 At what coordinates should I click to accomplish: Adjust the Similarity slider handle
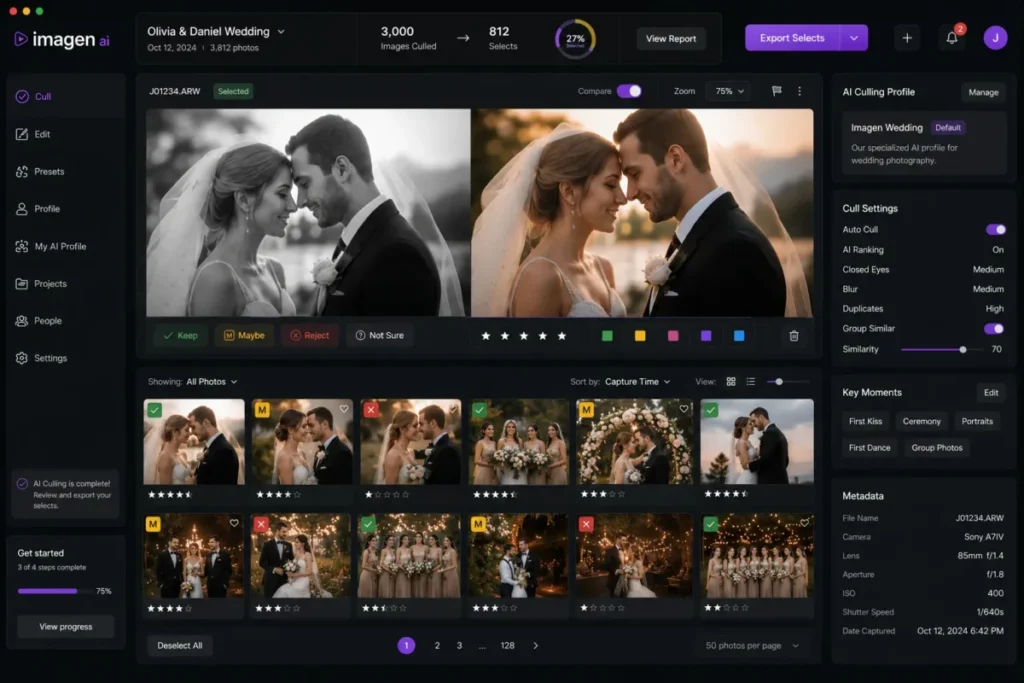(x=963, y=349)
